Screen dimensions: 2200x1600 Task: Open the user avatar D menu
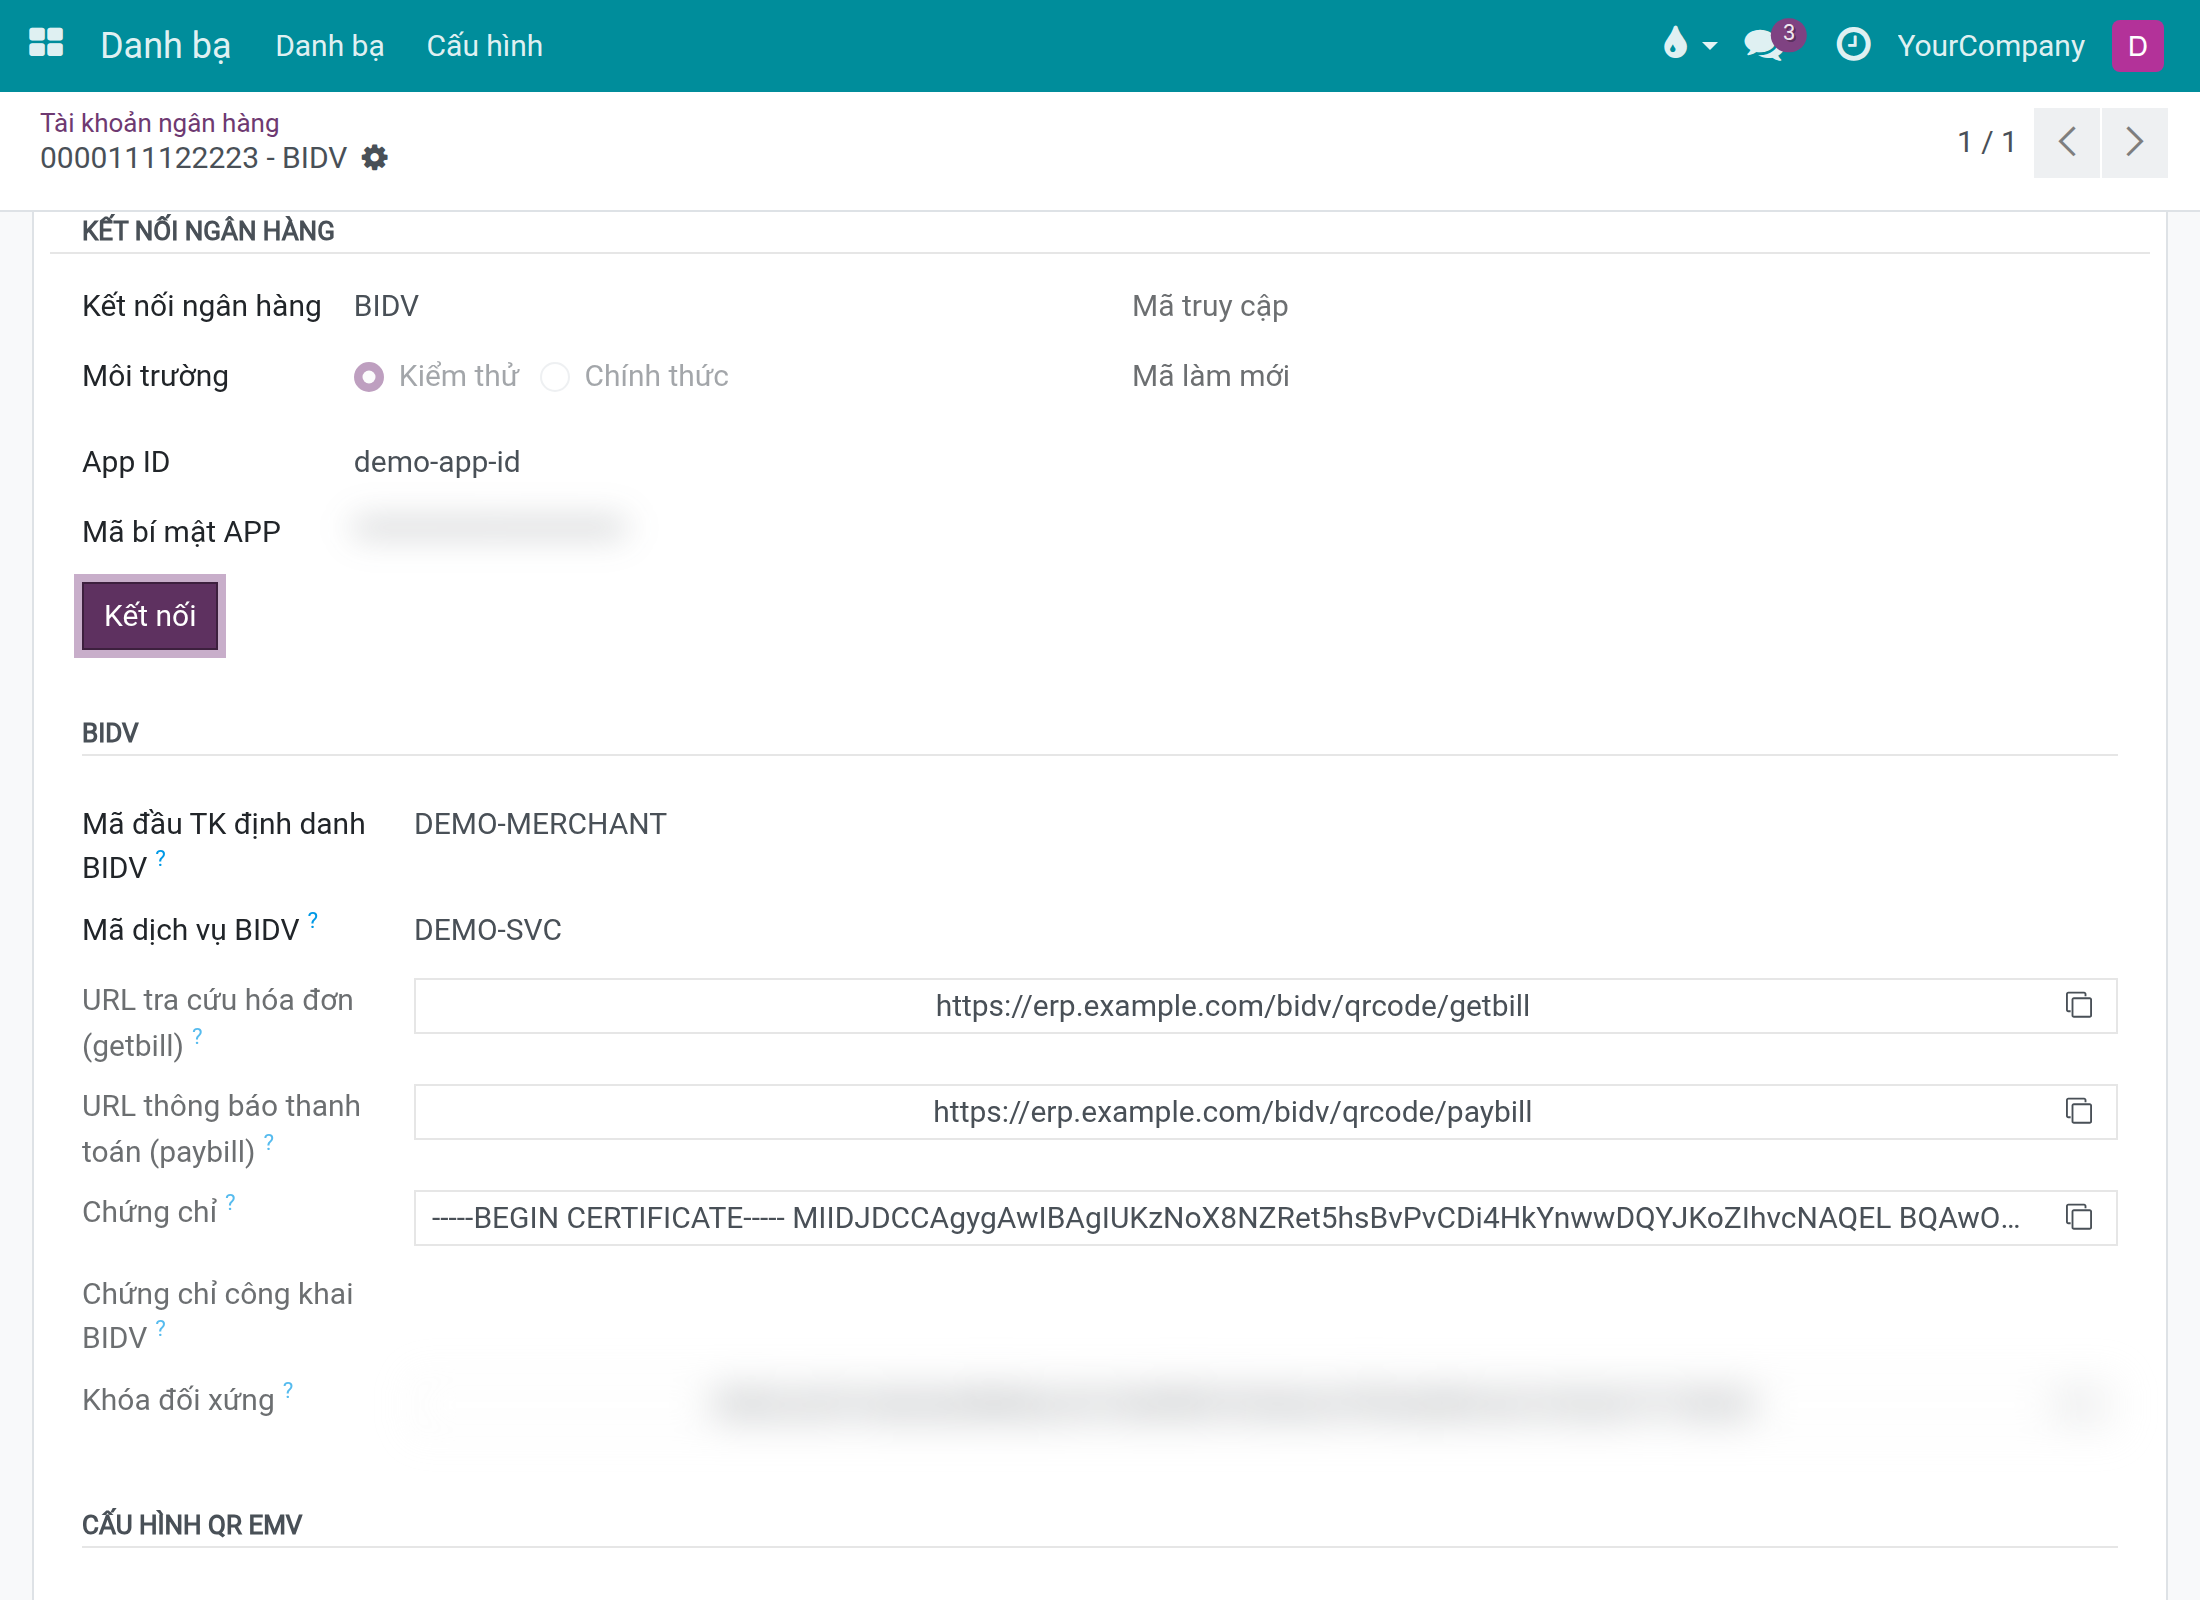[2137, 45]
